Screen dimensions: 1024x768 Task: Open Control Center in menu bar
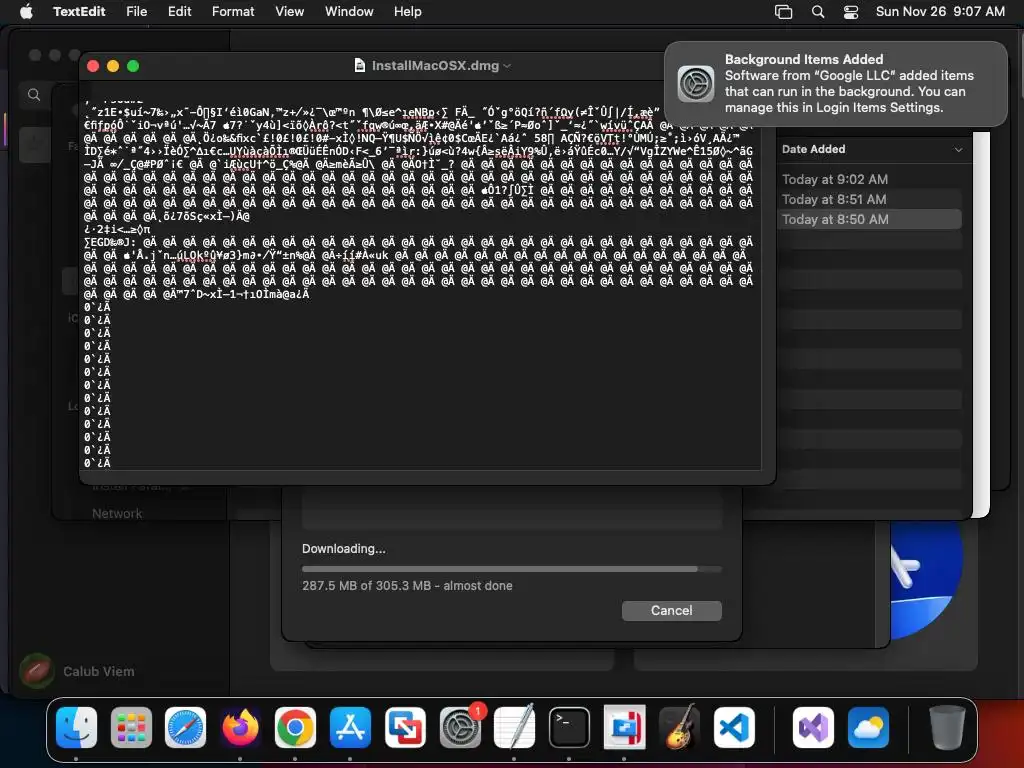(851, 12)
